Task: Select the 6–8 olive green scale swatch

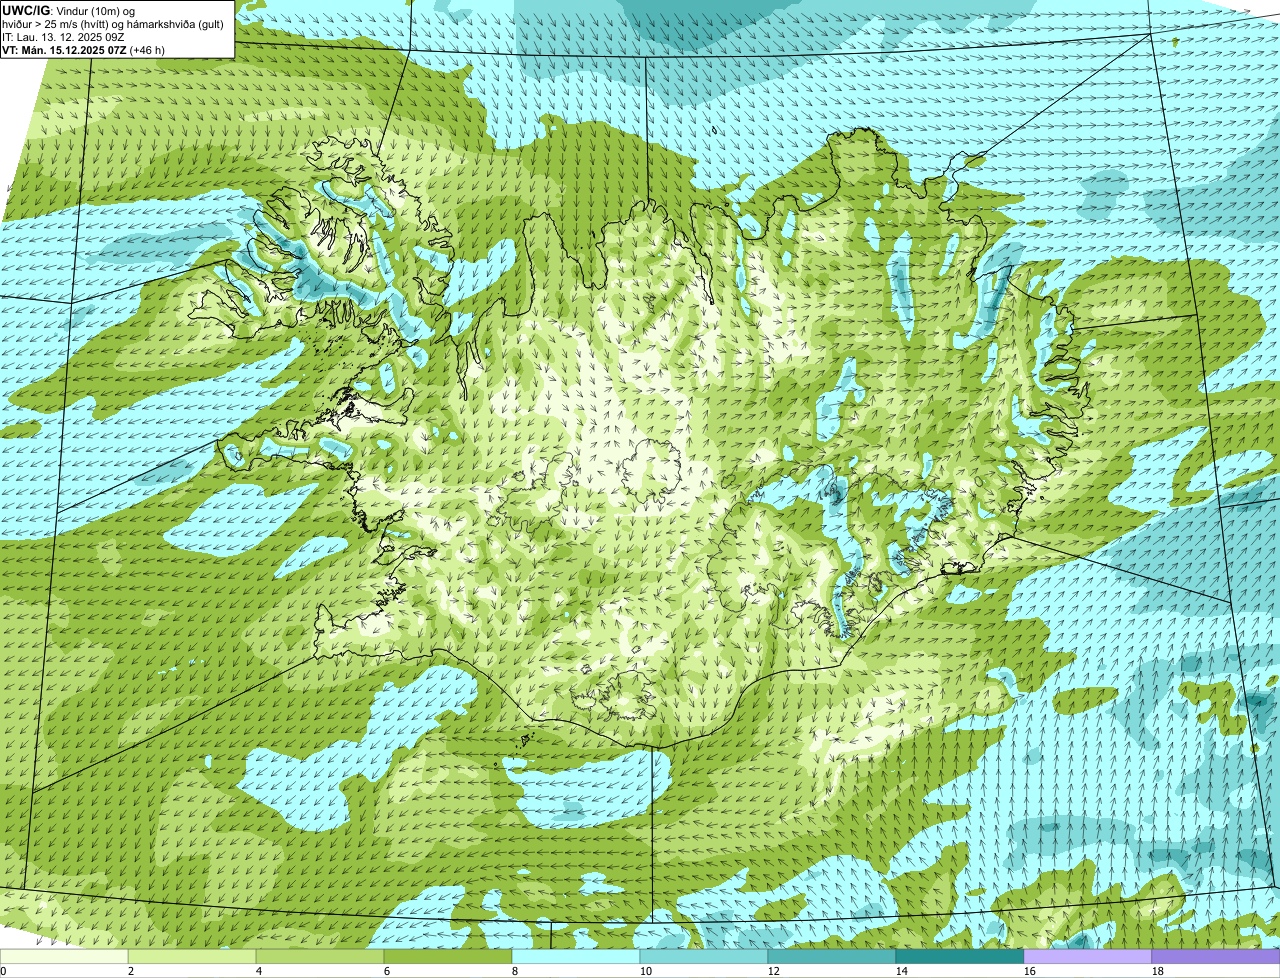Action: click(x=448, y=956)
